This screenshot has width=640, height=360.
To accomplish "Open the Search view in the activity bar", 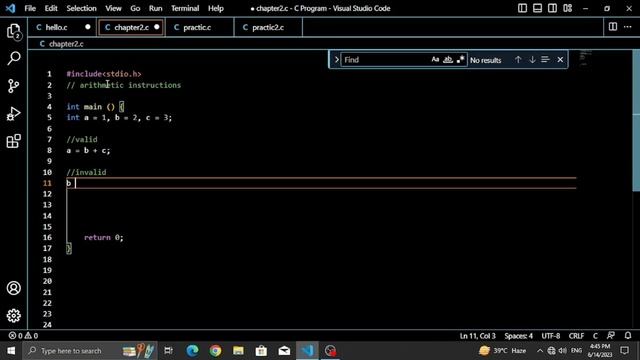I will (13, 58).
